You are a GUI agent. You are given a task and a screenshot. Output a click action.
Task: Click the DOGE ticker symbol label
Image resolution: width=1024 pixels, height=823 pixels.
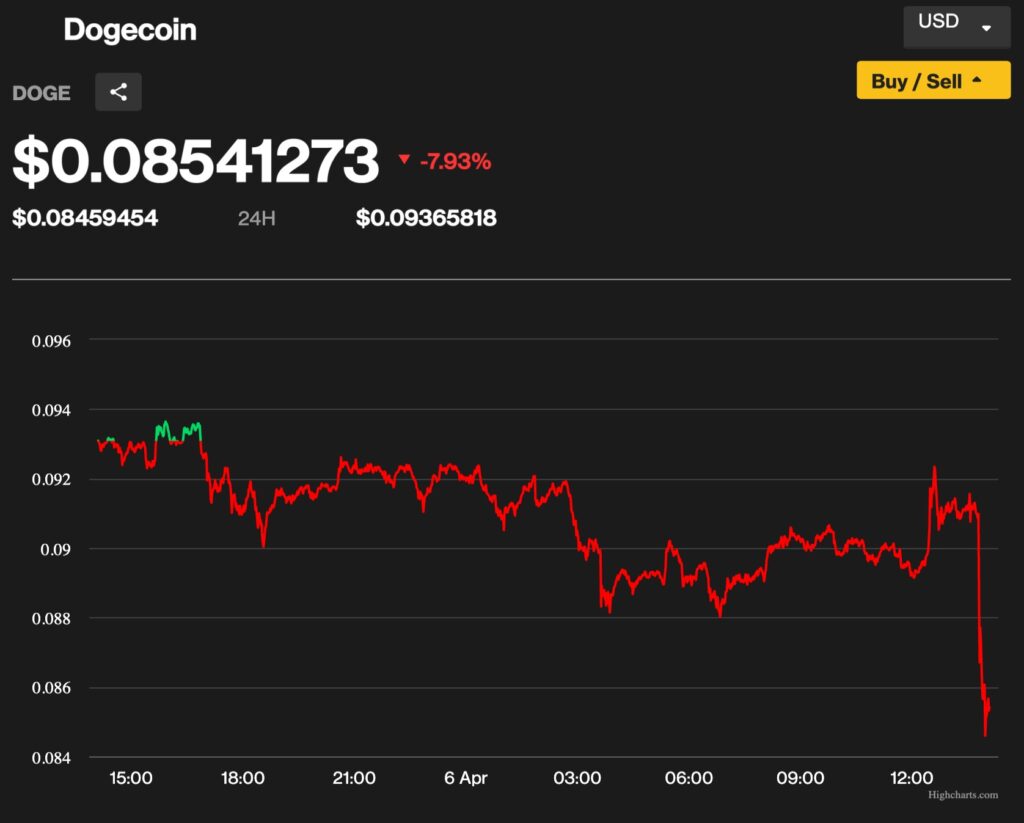point(41,93)
